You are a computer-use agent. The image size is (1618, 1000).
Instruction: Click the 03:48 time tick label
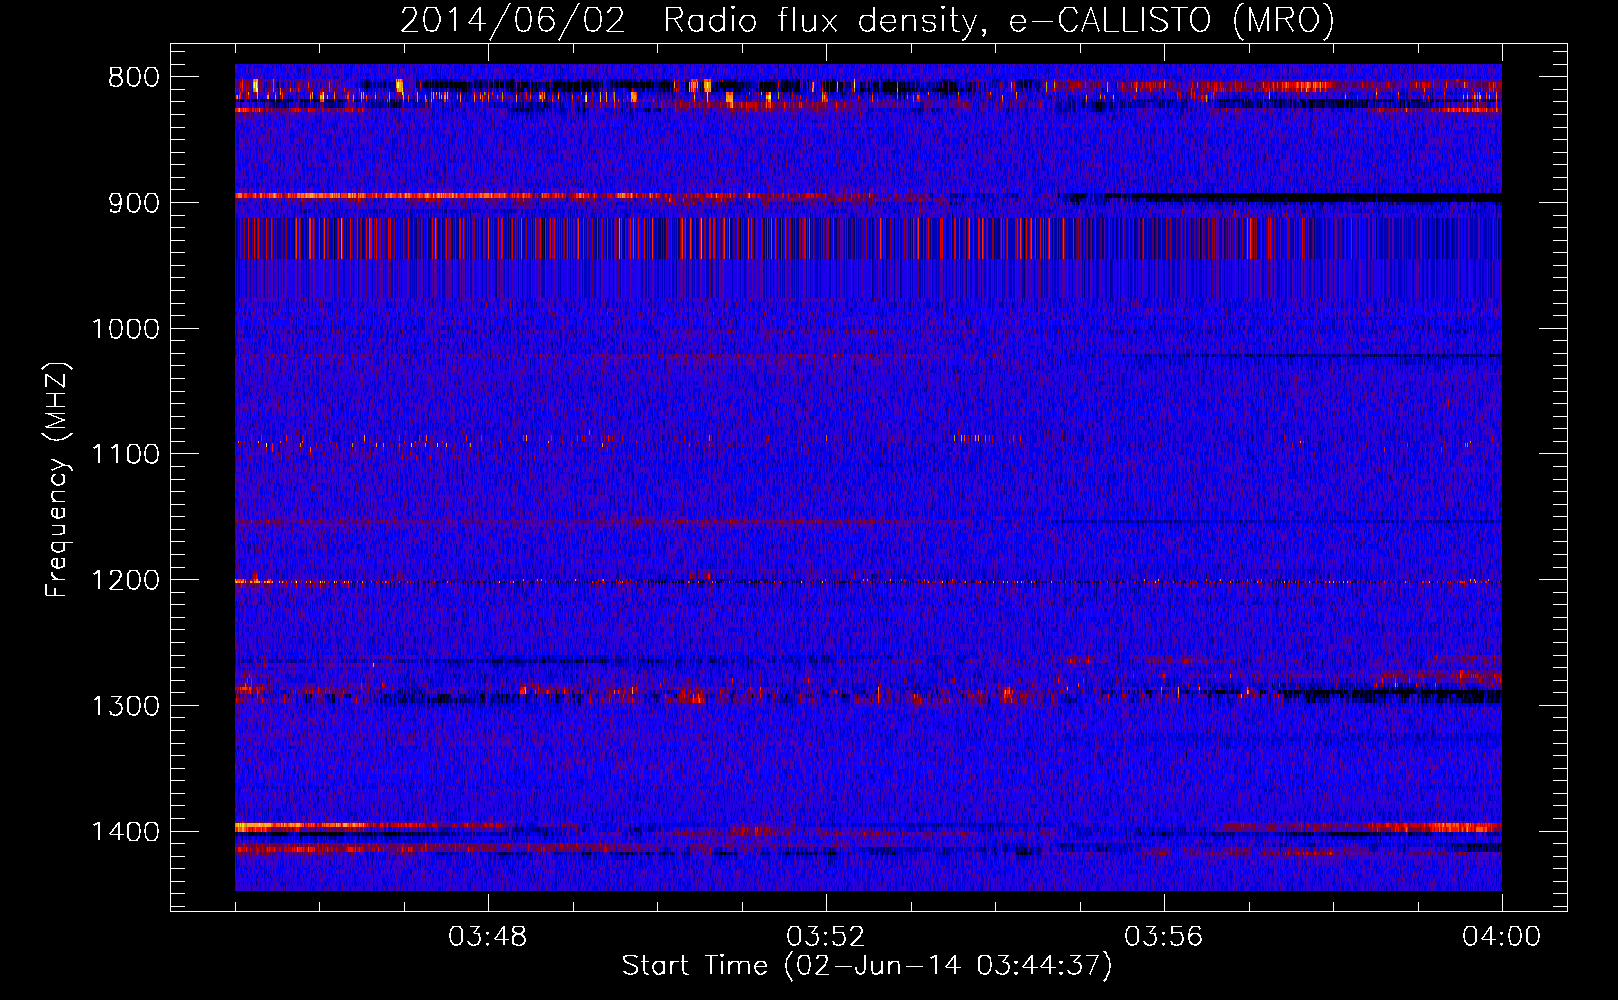click(x=488, y=937)
